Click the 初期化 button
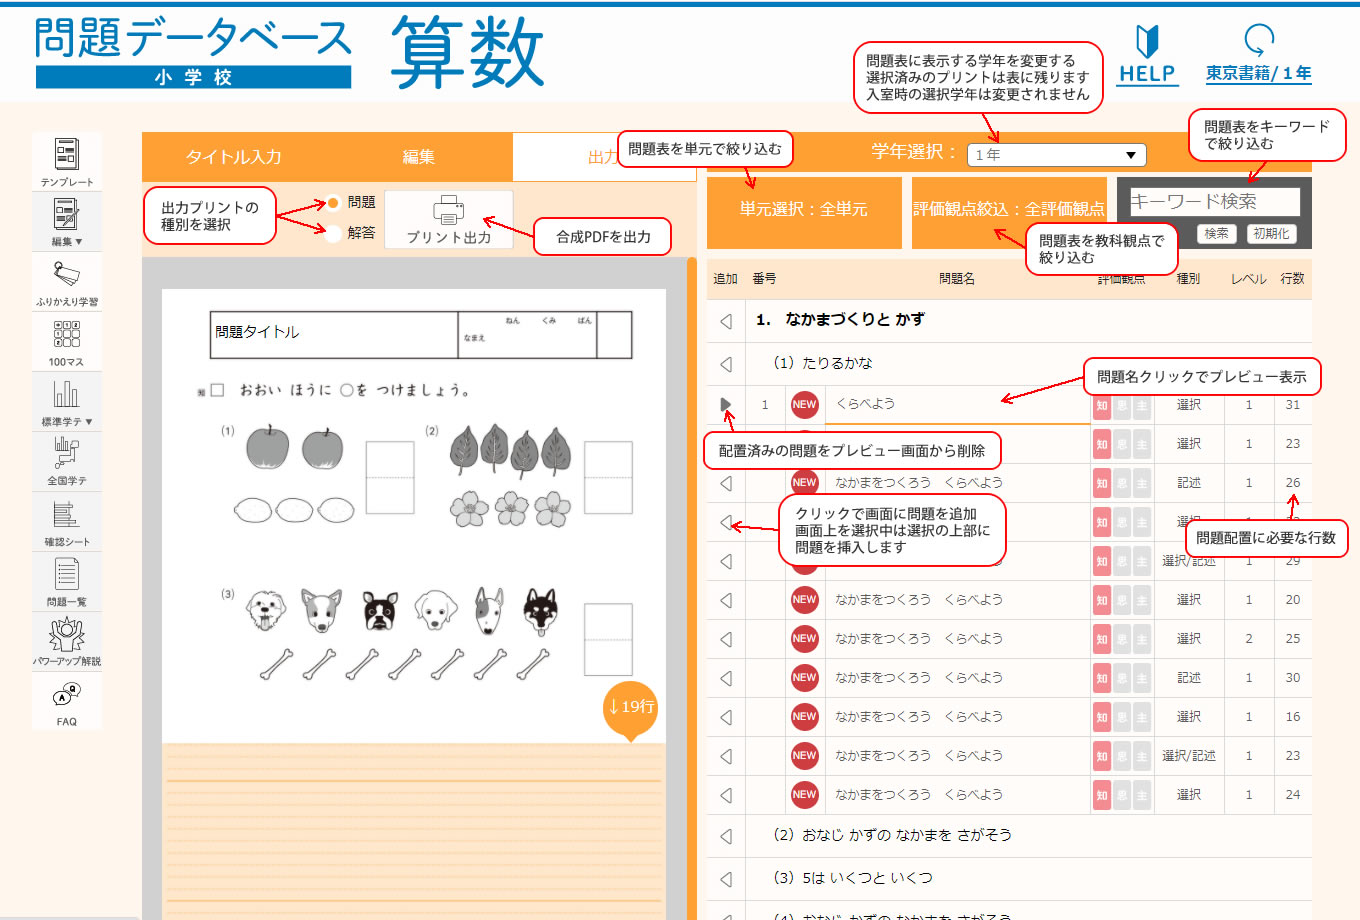Image resolution: width=1360 pixels, height=920 pixels. click(x=1271, y=233)
